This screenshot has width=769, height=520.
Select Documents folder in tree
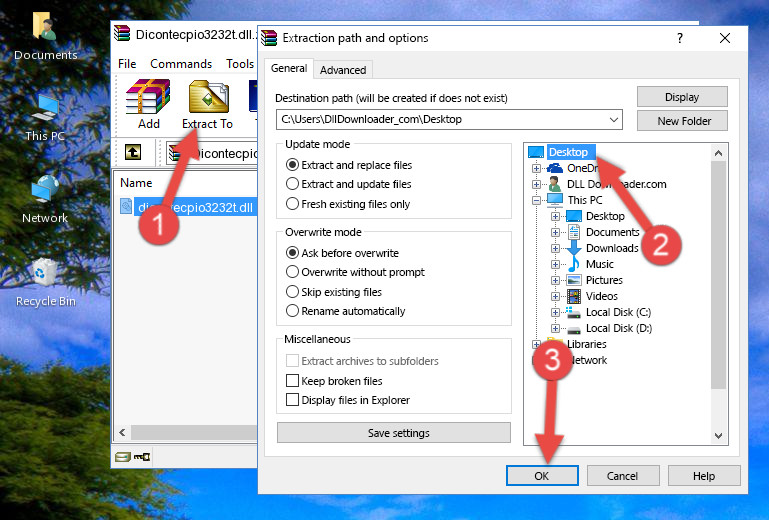click(x=613, y=232)
